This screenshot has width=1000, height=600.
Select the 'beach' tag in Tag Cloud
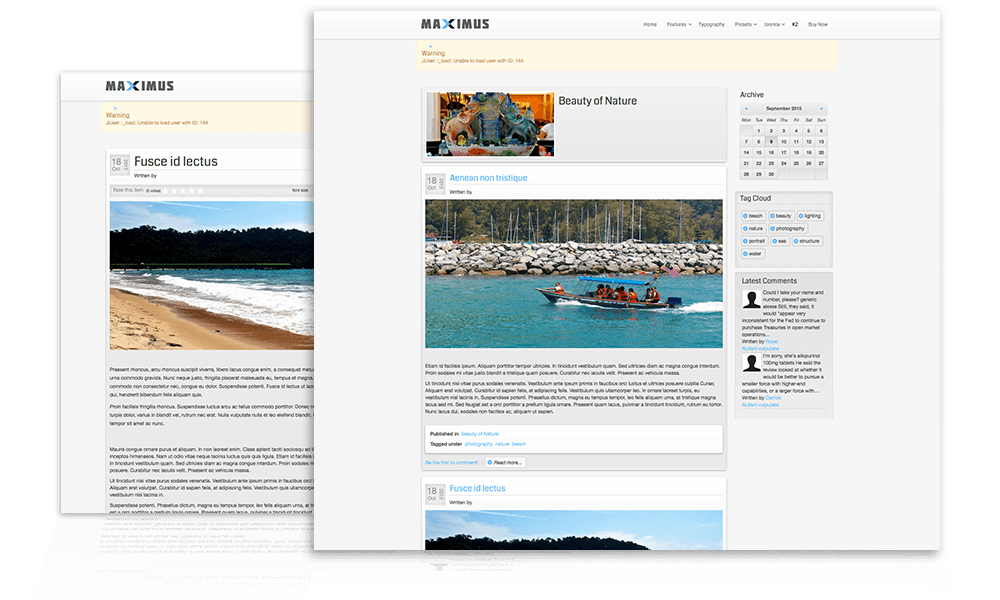[753, 216]
